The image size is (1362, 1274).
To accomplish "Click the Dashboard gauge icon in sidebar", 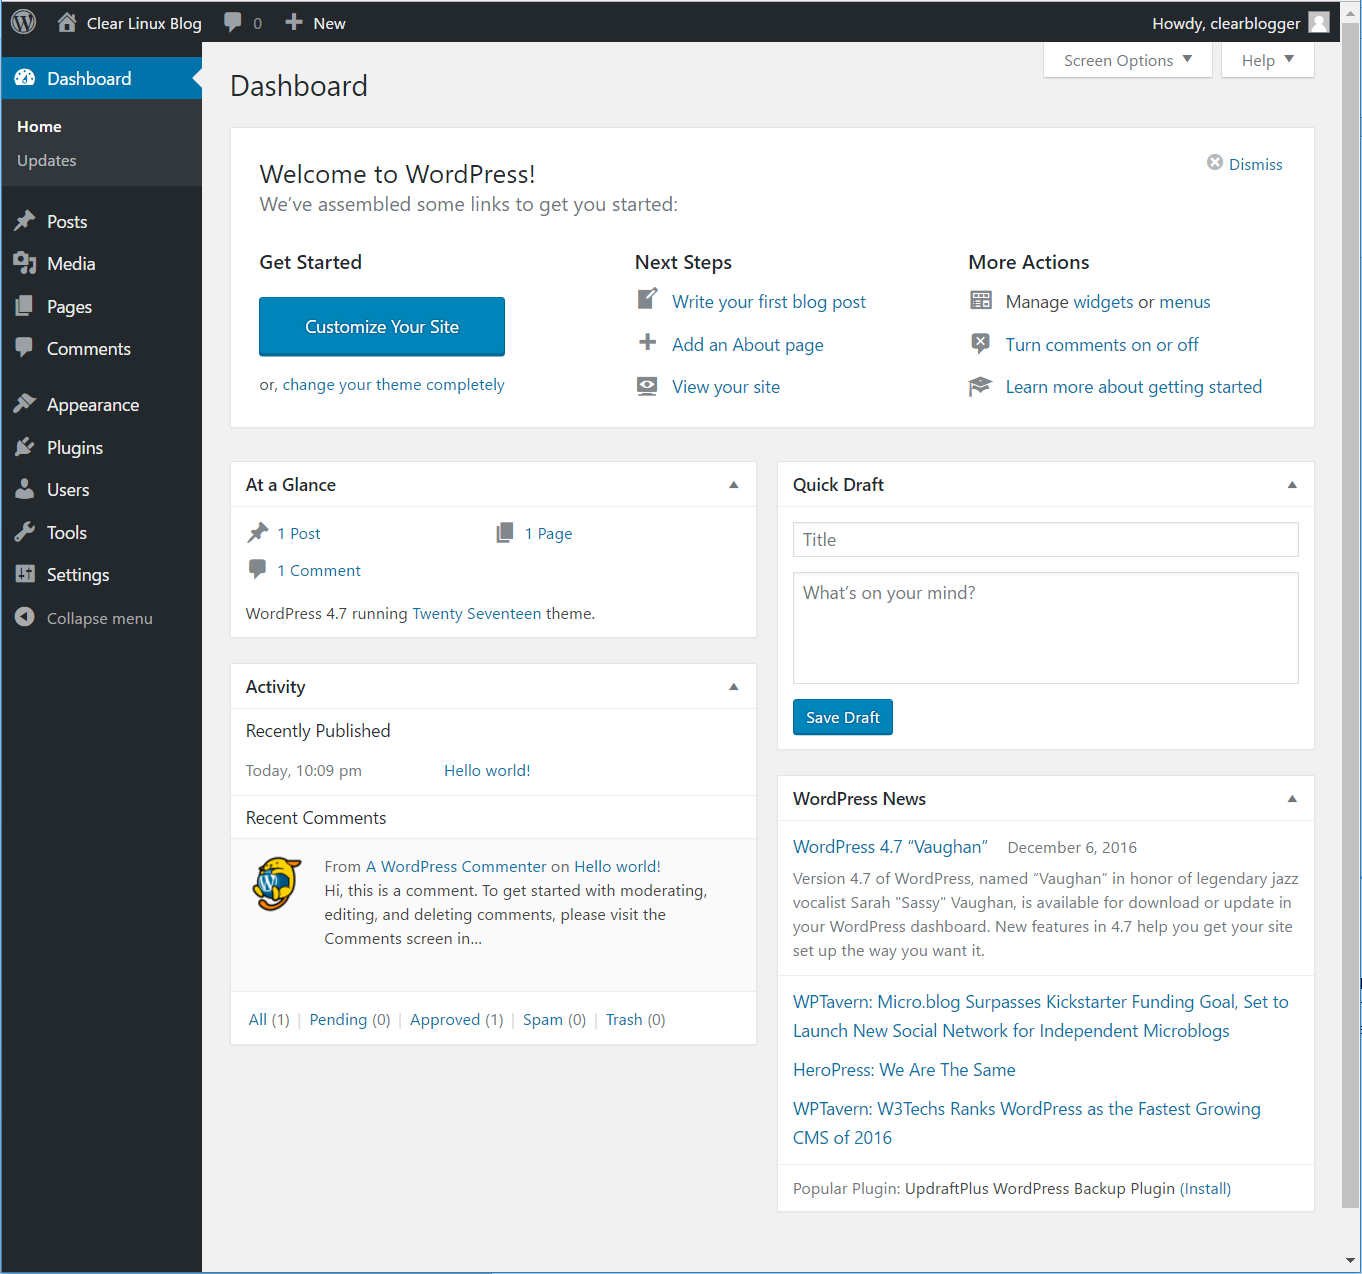I will pos(25,78).
